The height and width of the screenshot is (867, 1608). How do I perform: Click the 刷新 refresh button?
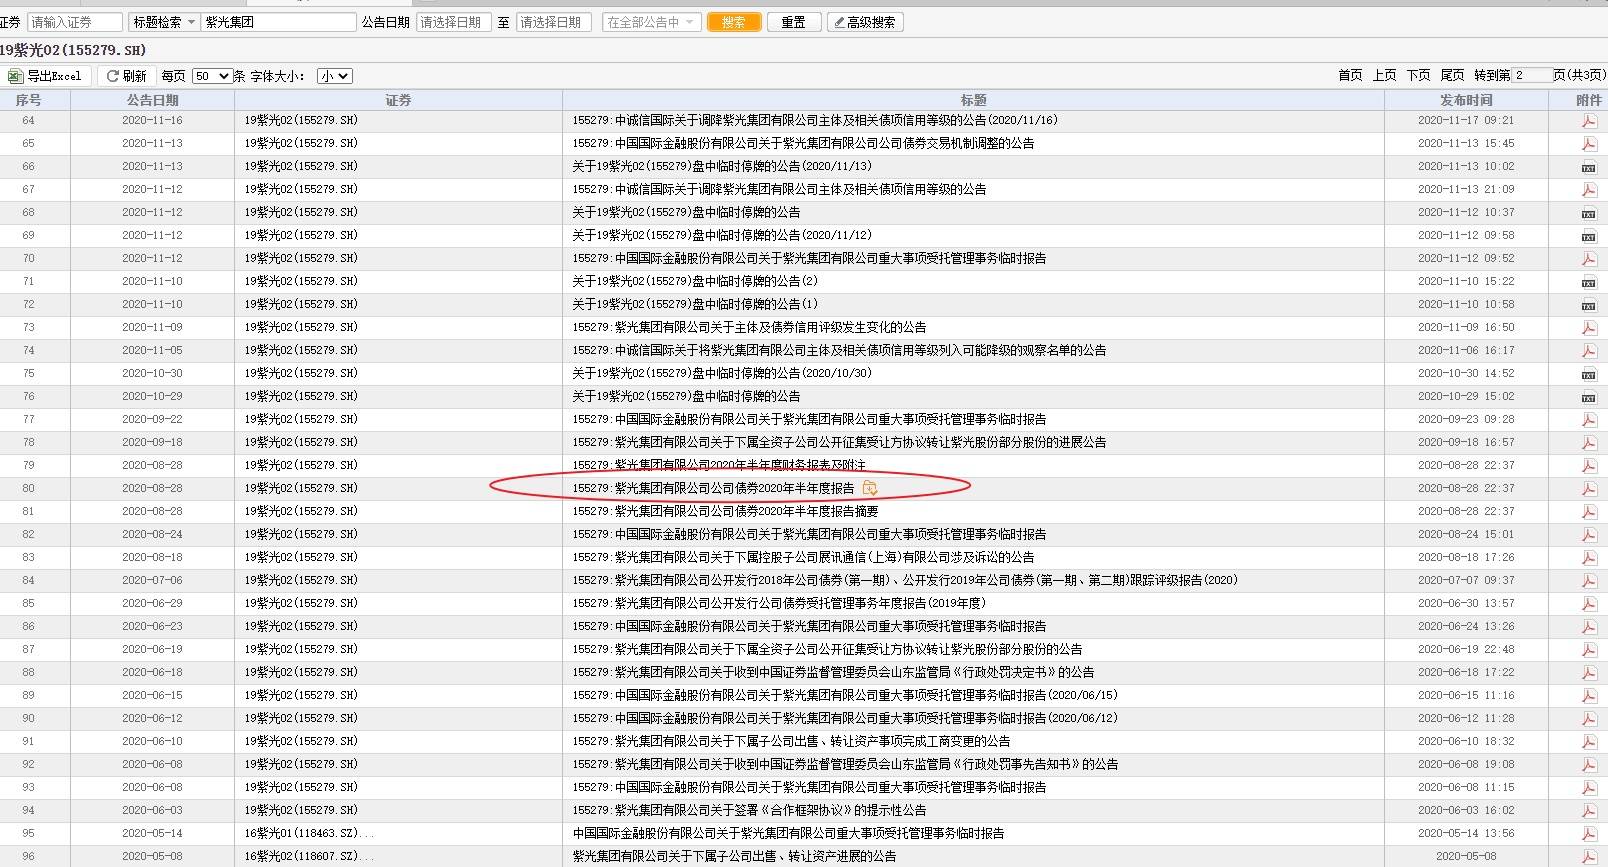click(127, 76)
